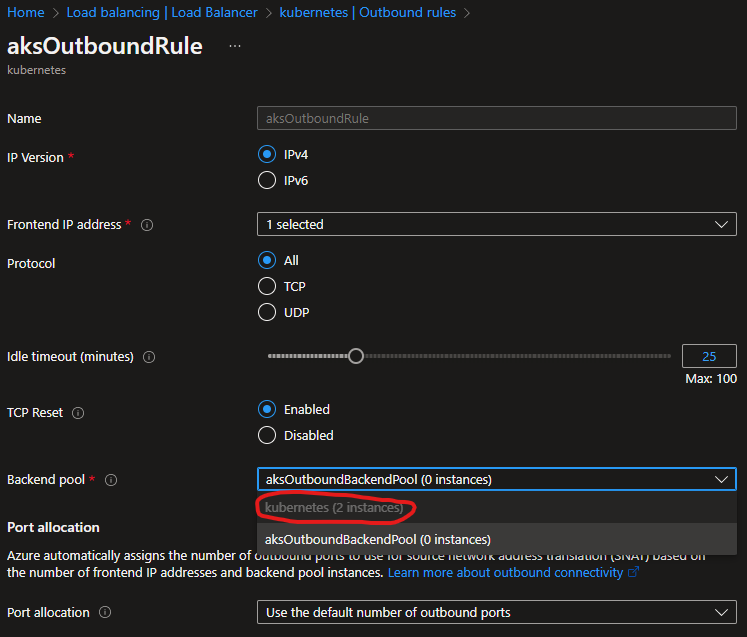Click the kubernetes subtitle under the title
This screenshot has height=637, width=747.
(x=37, y=70)
